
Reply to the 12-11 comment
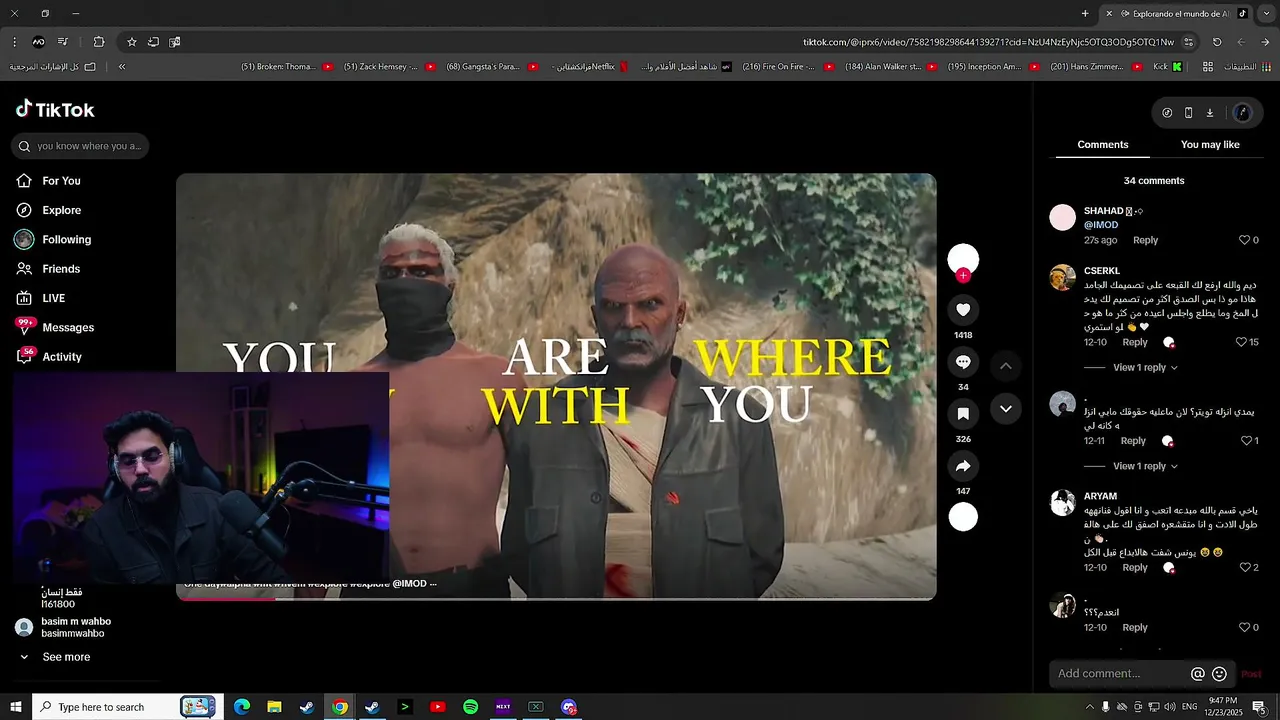(x=1133, y=441)
